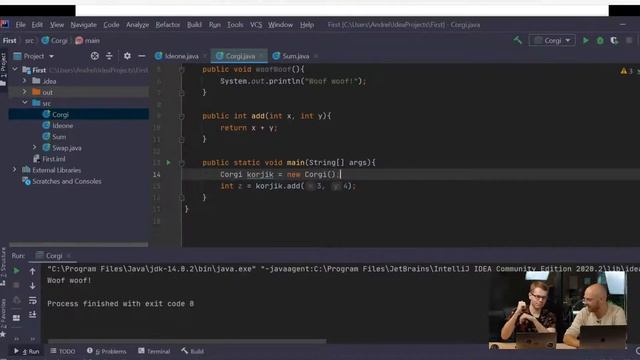Hide the Project panel with minus icon

click(x=142, y=56)
